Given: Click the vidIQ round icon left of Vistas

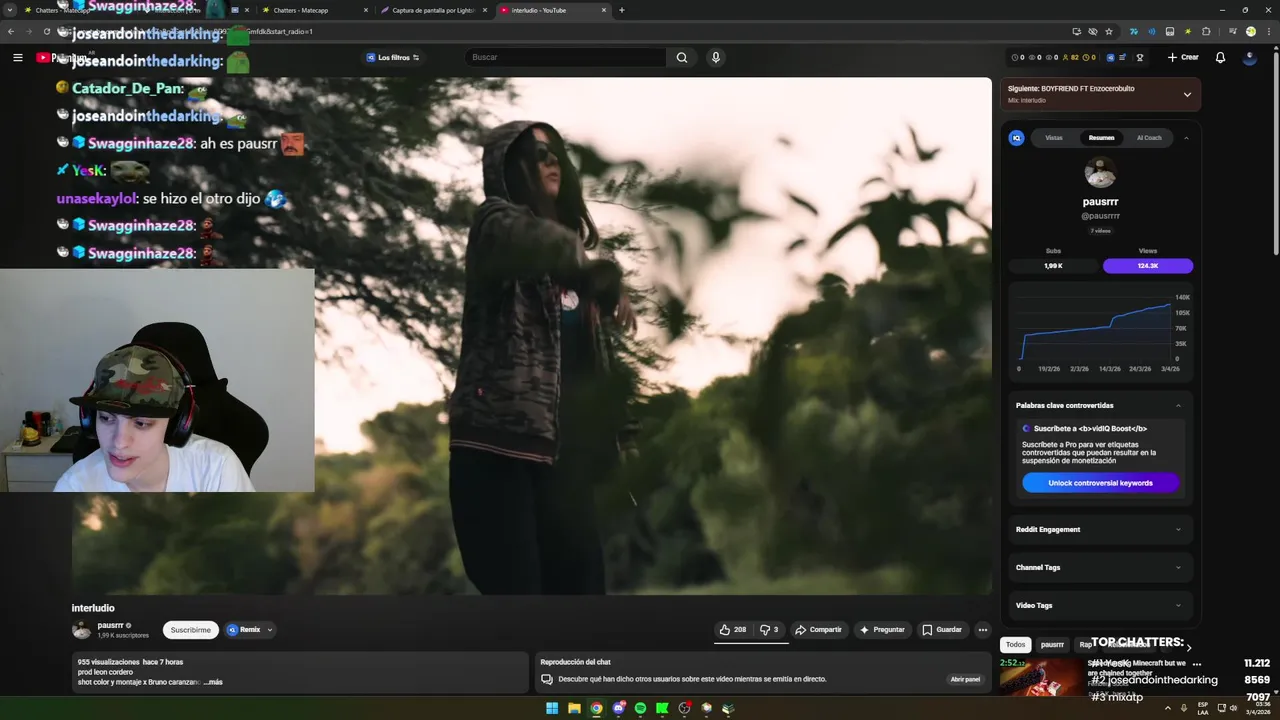Looking at the screenshot, I should coord(1017,138).
